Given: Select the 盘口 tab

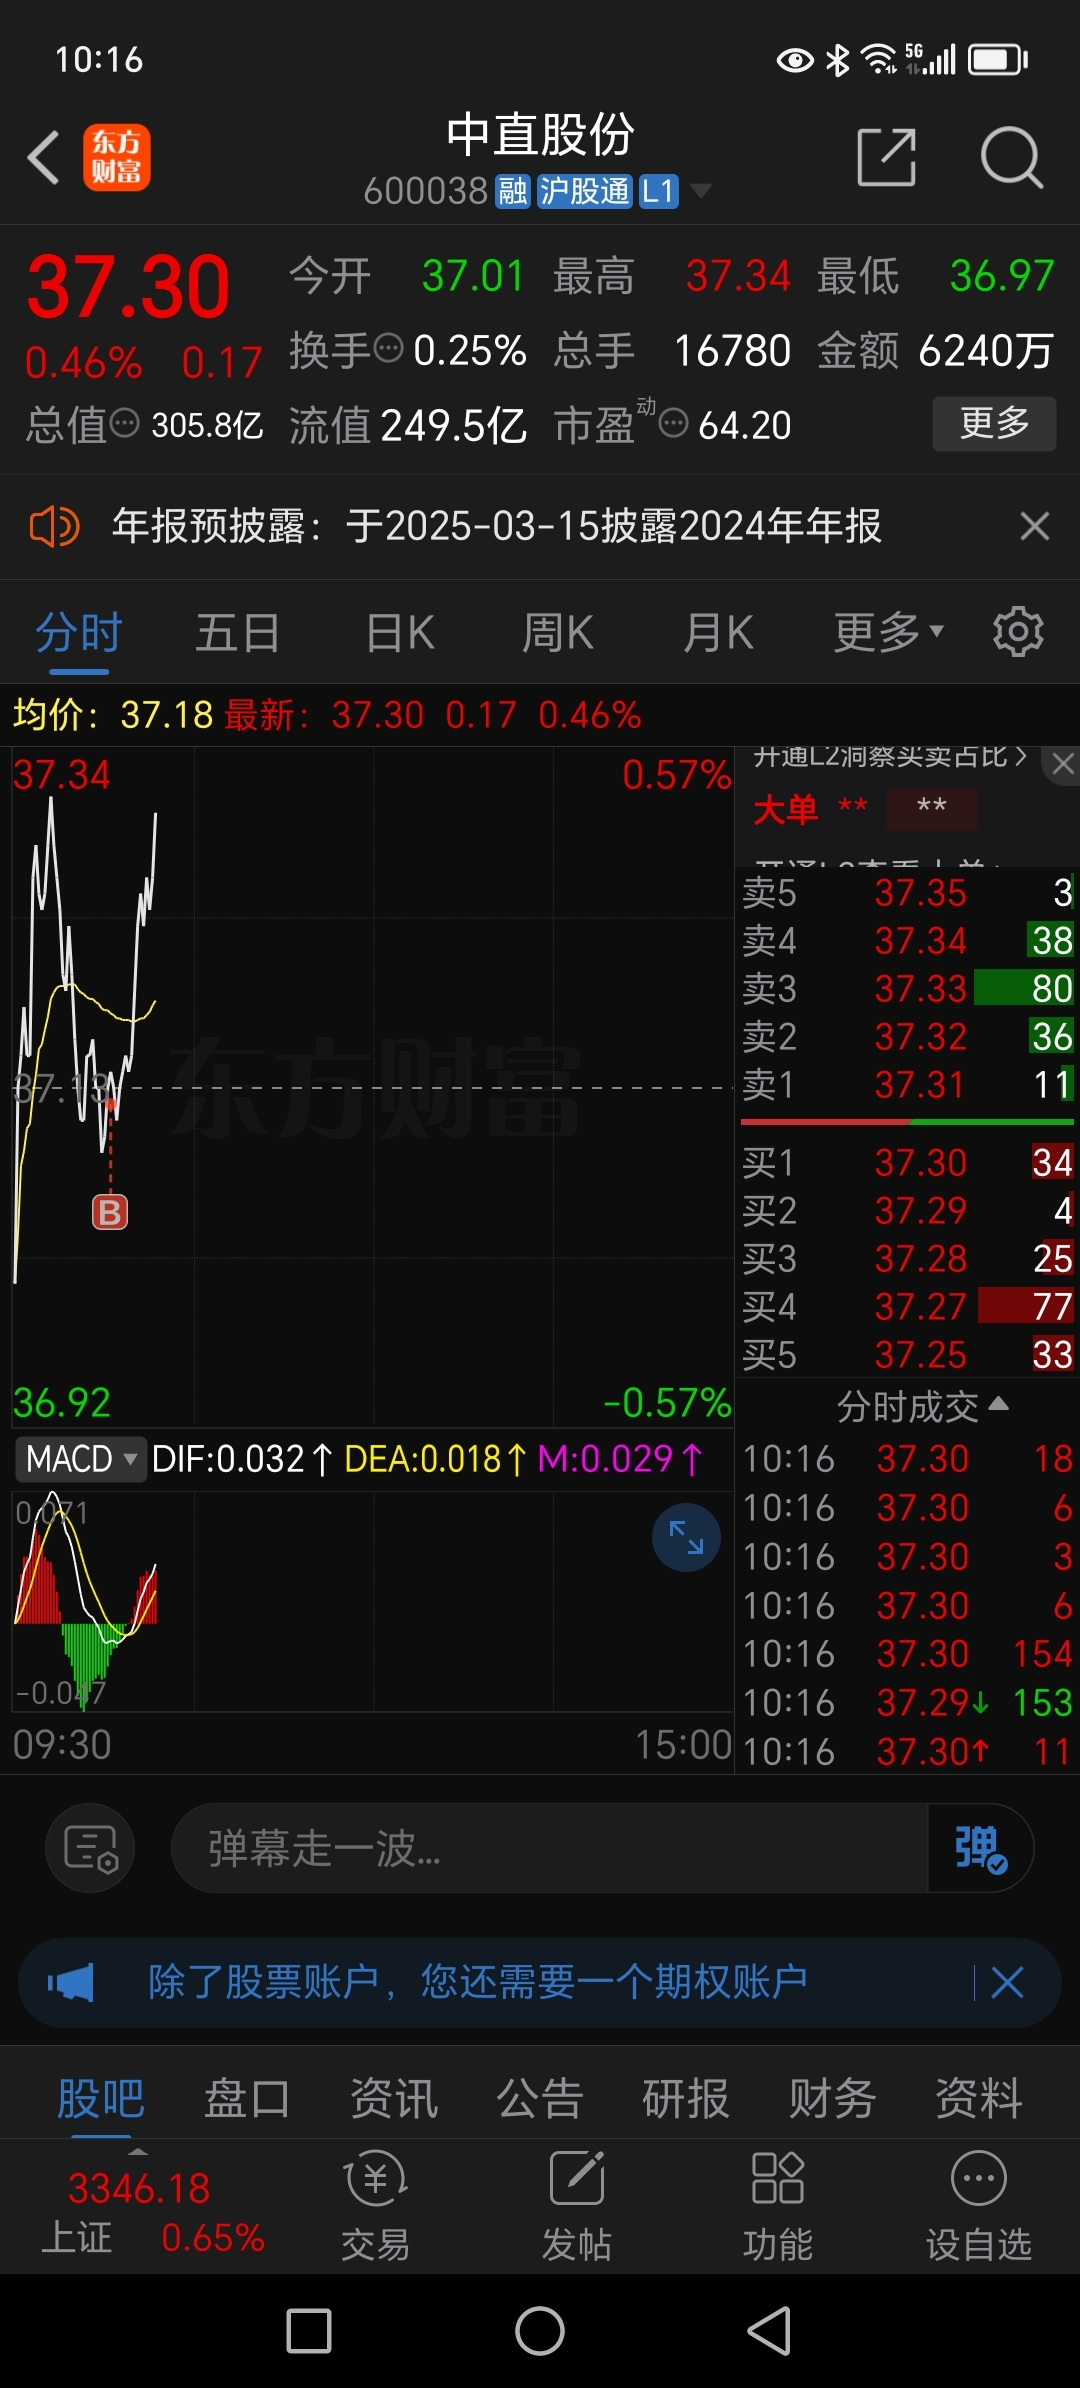Looking at the screenshot, I should click(247, 2098).
